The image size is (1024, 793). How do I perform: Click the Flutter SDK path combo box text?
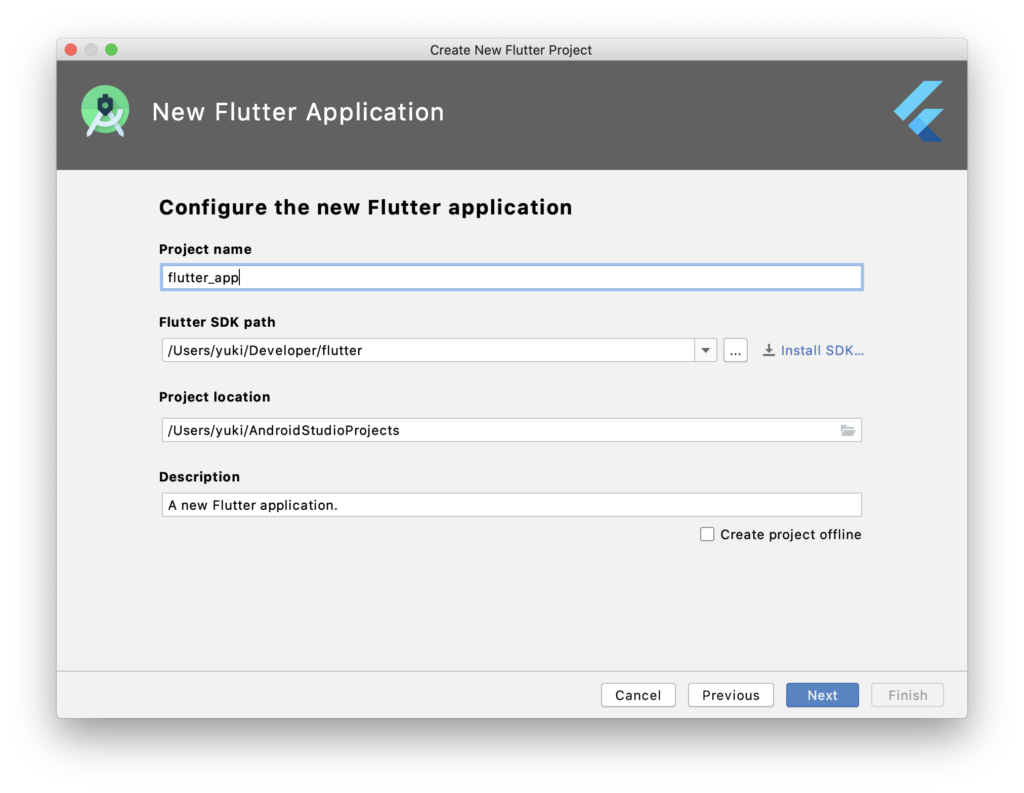428,351
